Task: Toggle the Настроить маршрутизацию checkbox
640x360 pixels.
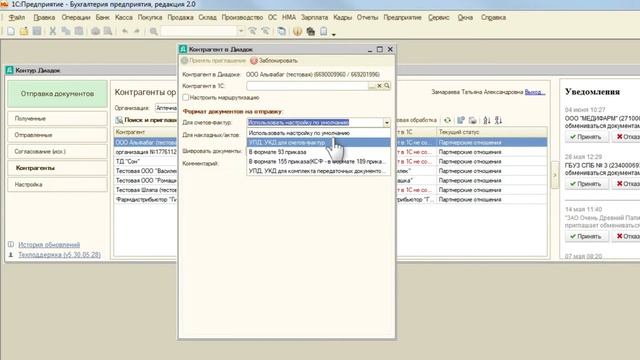Action: (186, 98)
